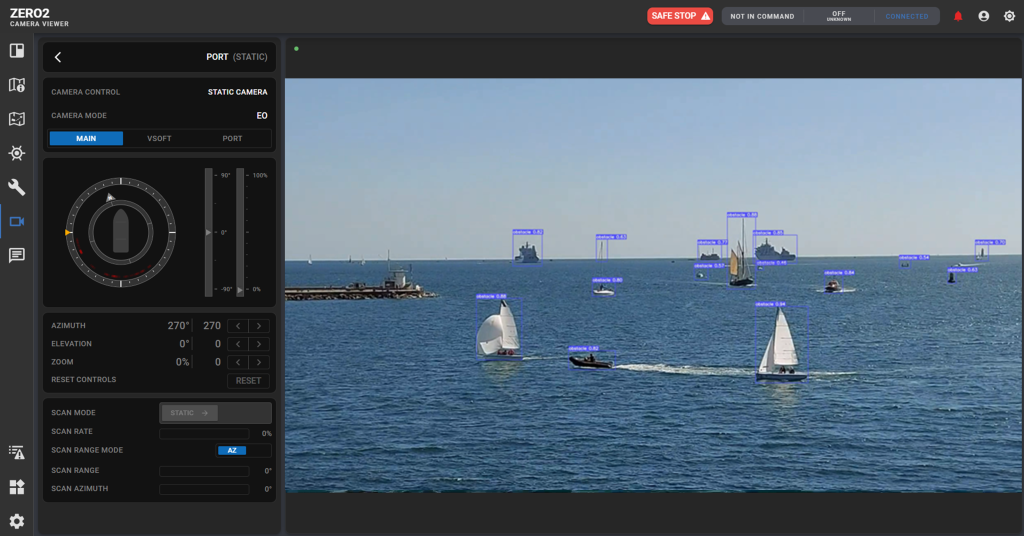
Task: Switch to the VSOFT camera tab
Action: (x=159, y=138)
